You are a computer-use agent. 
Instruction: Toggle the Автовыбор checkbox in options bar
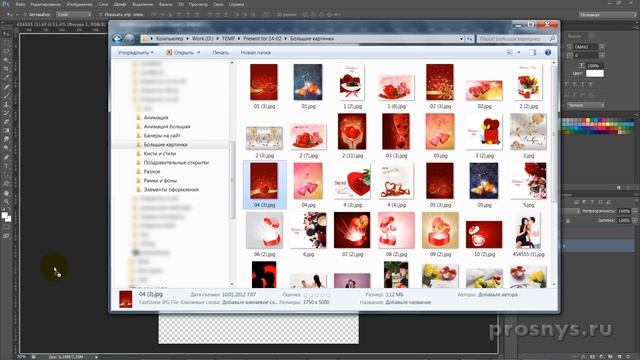(x=25, y=15)
